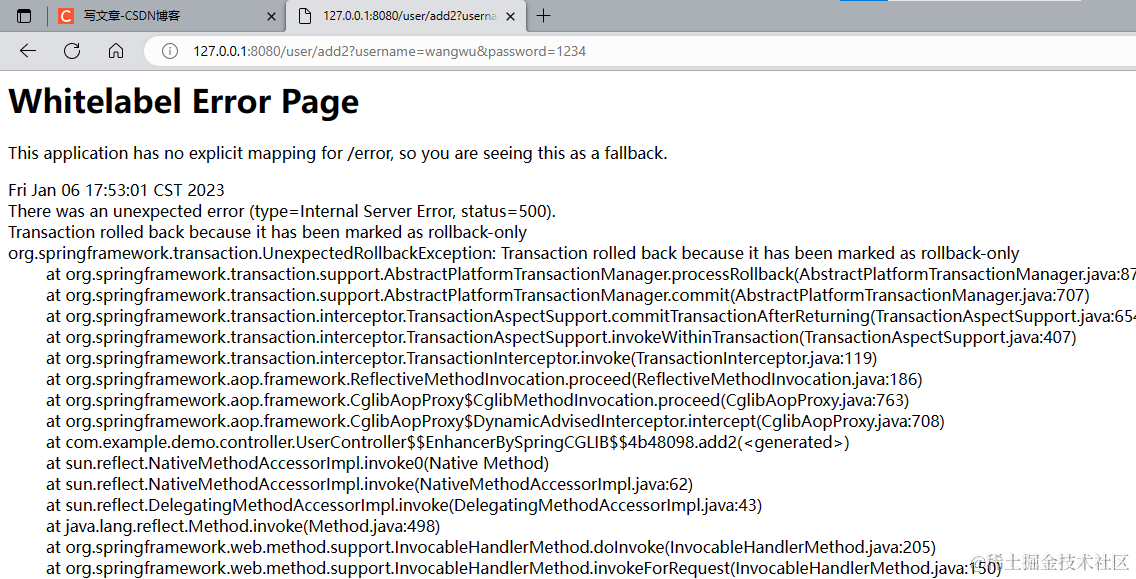Click the Whitelabel Error Page heading
The height and width of the screenshot is (579, 1136).
183,101
